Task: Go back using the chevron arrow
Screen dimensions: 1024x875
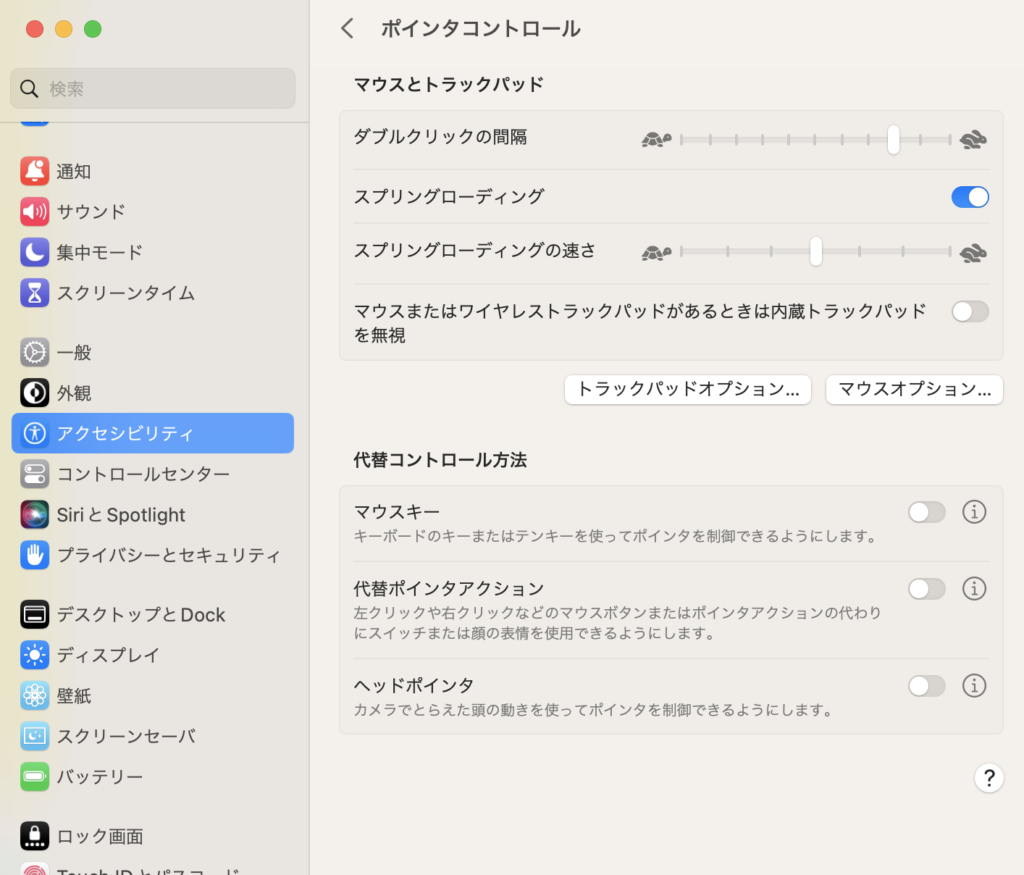Action: pyautogui.click(x=347, y=29)
